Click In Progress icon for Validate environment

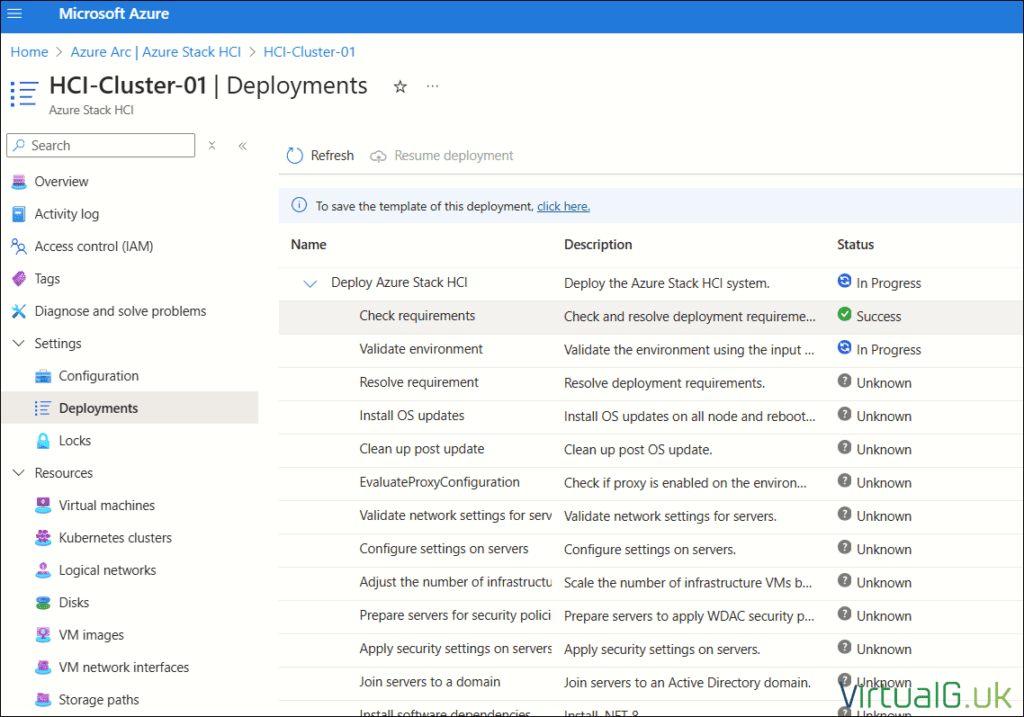[x=844, y=347]
